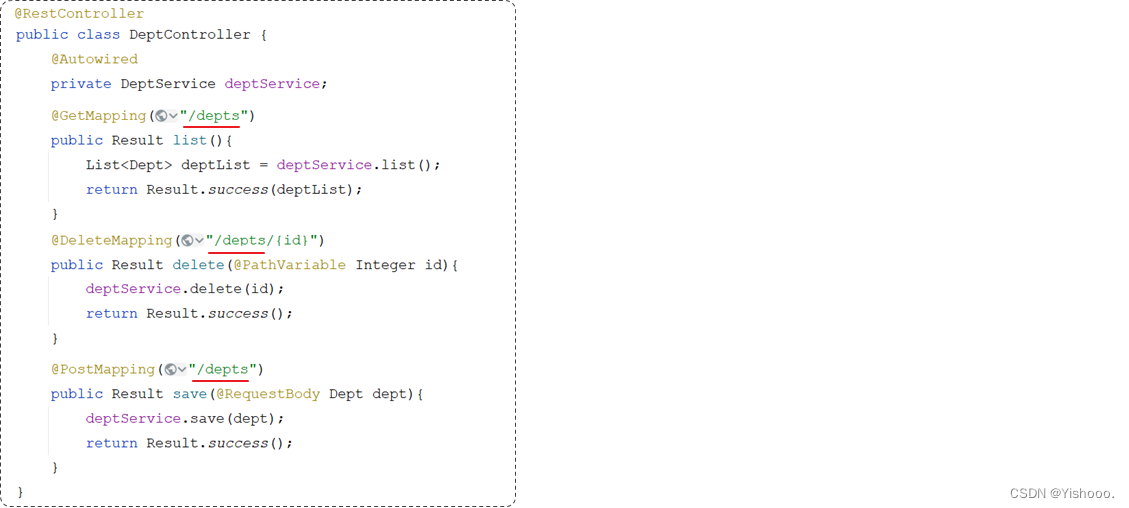This screenshot has height=508, width=1129.
Task: Open the chevron dropdown next to PostMapping URL
Action: pos(182,370)
